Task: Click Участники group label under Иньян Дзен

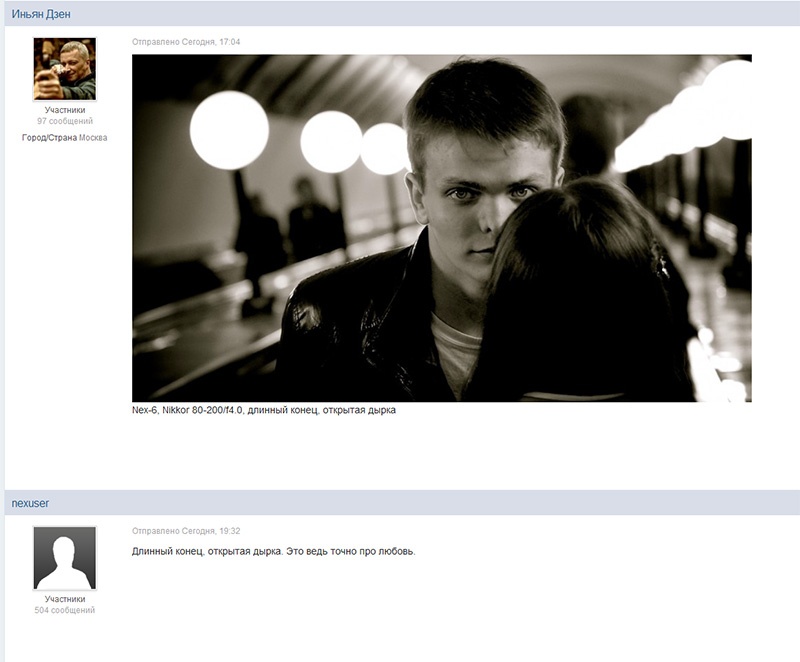Action: pyautogui.click(x=65, y=110)
